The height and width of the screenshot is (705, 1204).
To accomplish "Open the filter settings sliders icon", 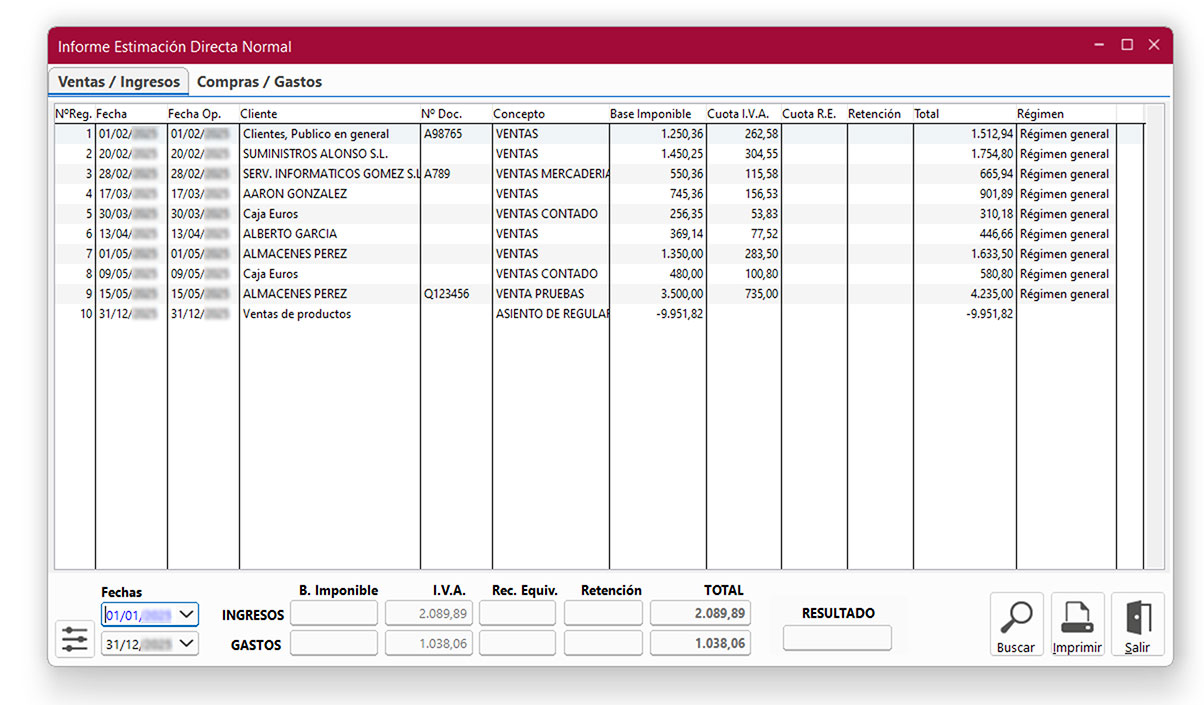I will pos(75,638).
